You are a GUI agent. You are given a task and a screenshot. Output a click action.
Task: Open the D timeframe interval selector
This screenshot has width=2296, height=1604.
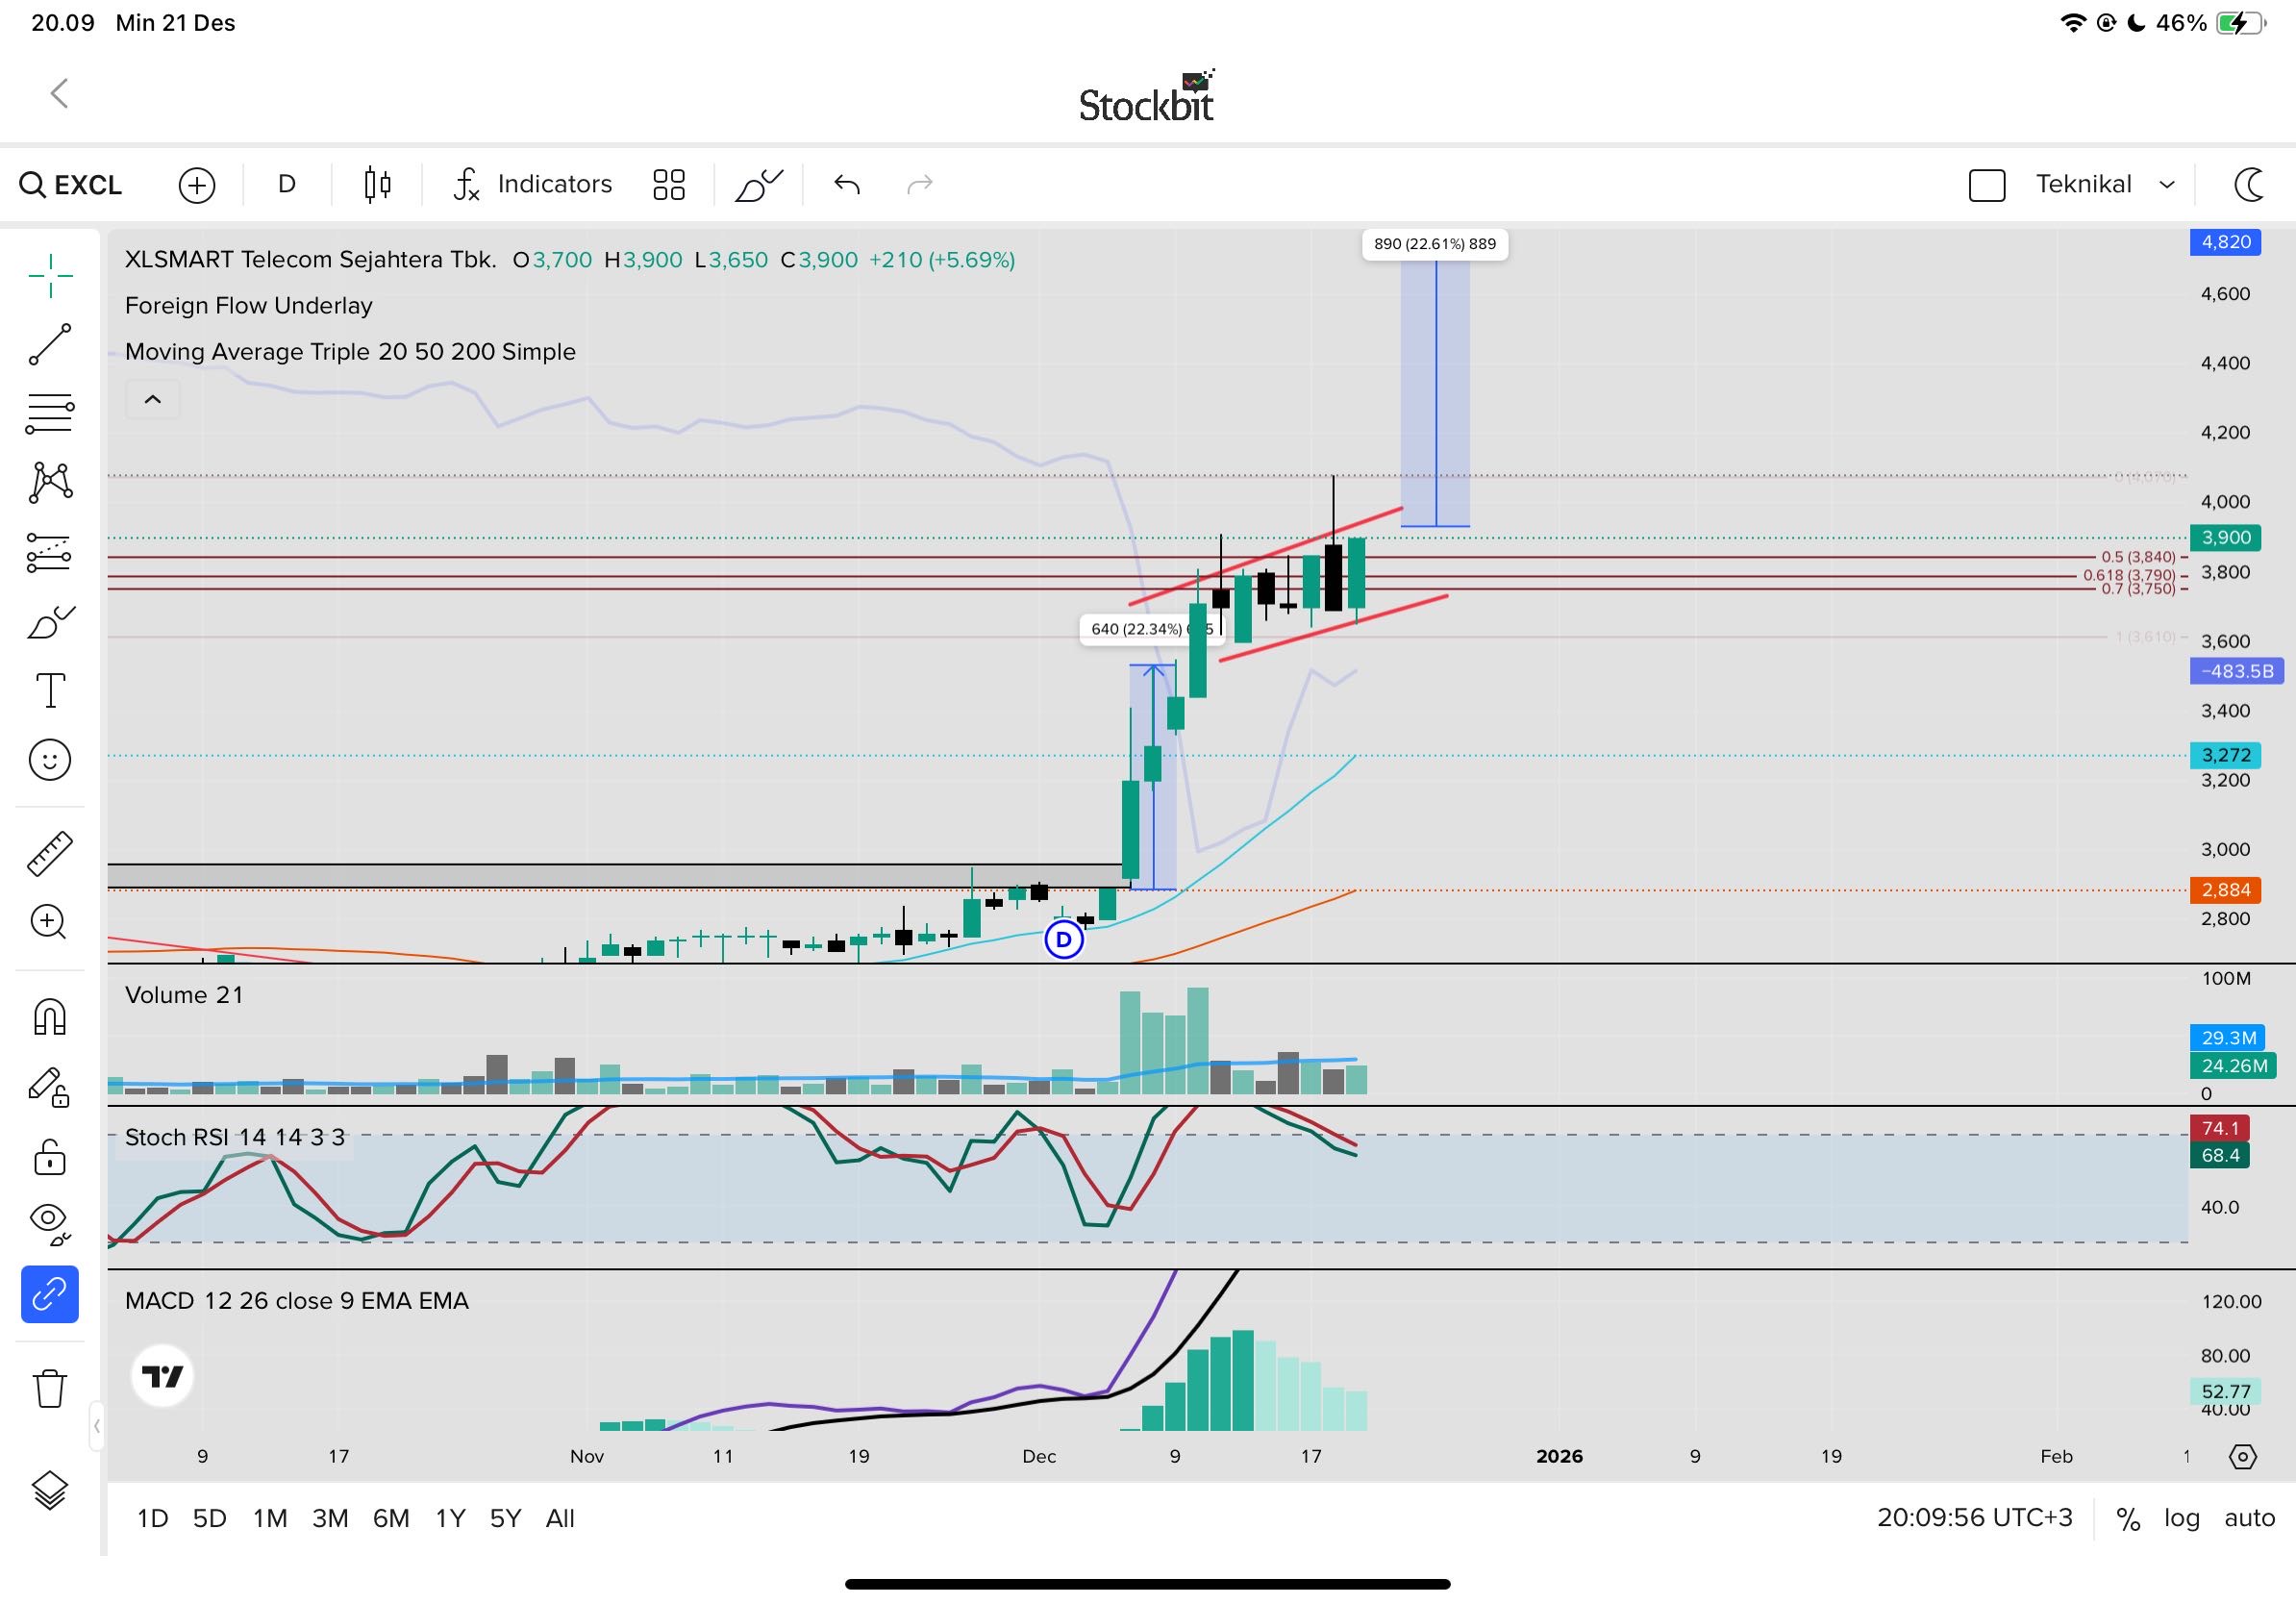click(x=287, y=184)
